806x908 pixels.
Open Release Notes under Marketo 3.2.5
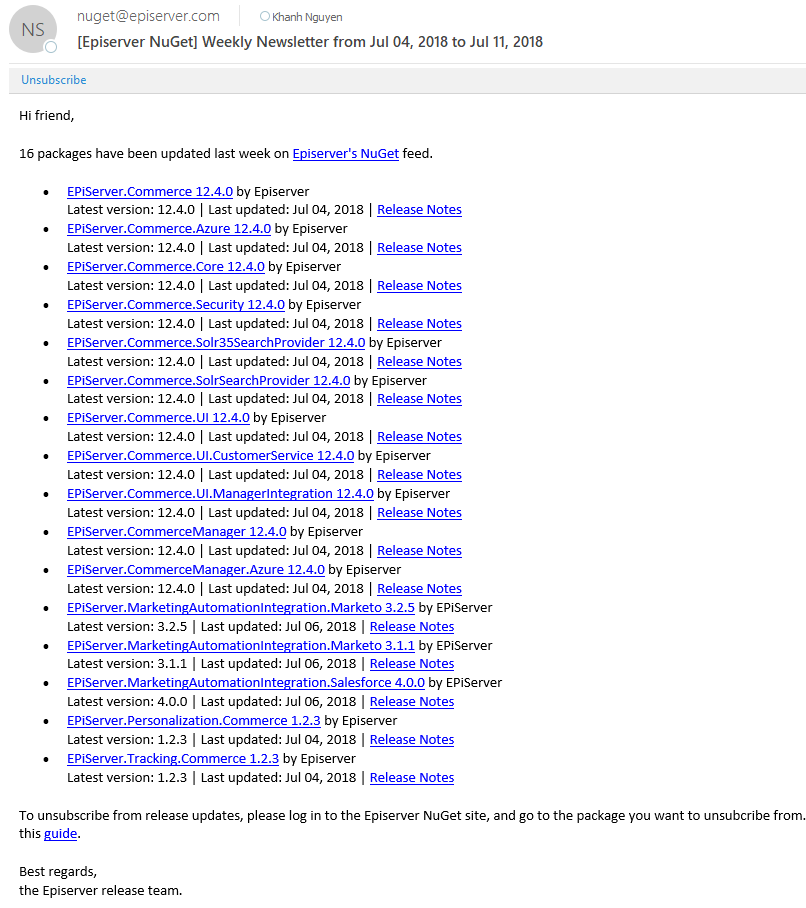coord(412,627)
